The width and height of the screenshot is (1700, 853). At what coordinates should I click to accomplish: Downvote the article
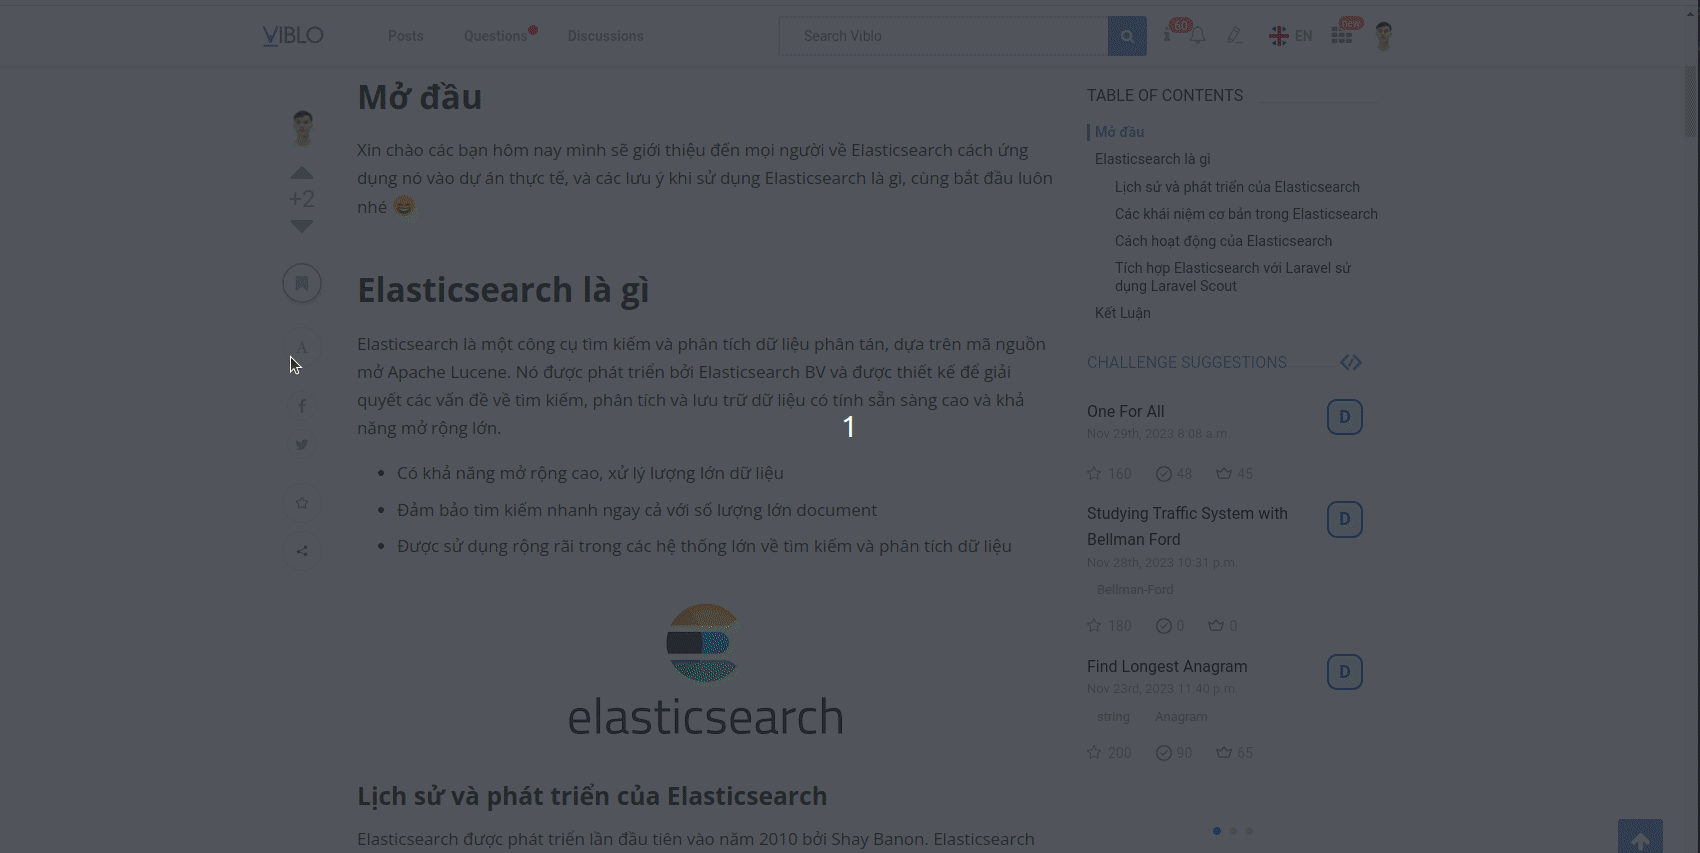(x=302, y=226)
